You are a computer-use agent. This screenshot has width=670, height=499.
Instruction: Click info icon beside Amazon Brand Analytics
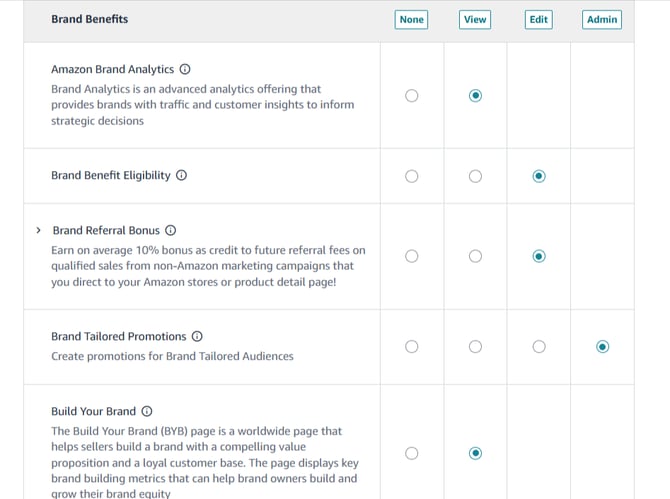pyautogui.click(x=184, y=70)
